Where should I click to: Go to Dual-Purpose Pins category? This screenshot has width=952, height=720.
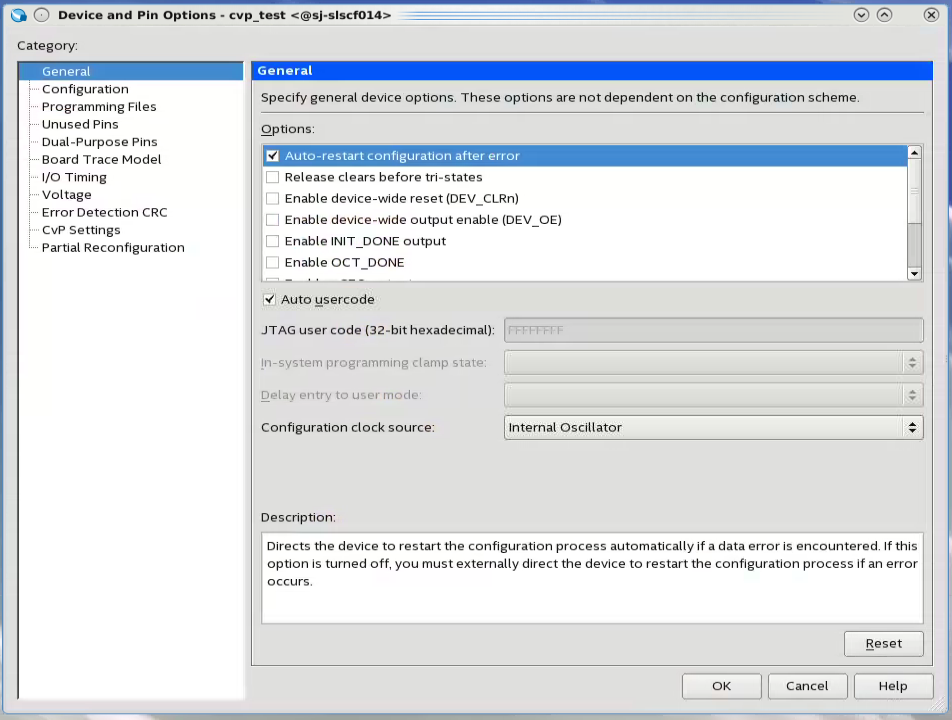pyautogui.click(x=99, y=142)
